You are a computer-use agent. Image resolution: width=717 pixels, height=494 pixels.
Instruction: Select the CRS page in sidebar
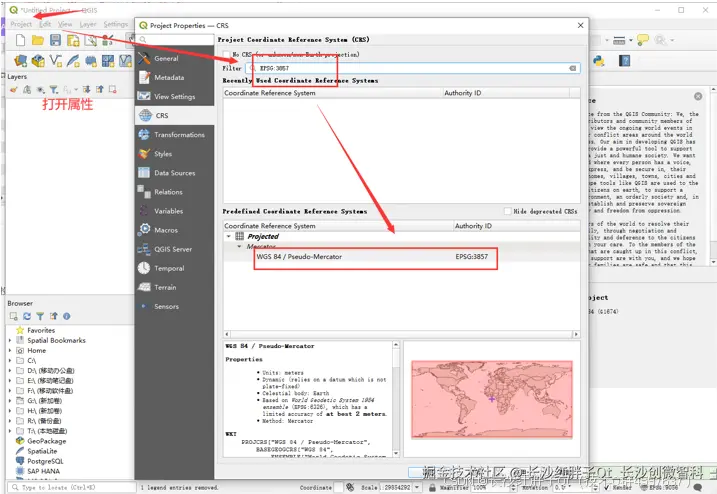tap(174, 116)
